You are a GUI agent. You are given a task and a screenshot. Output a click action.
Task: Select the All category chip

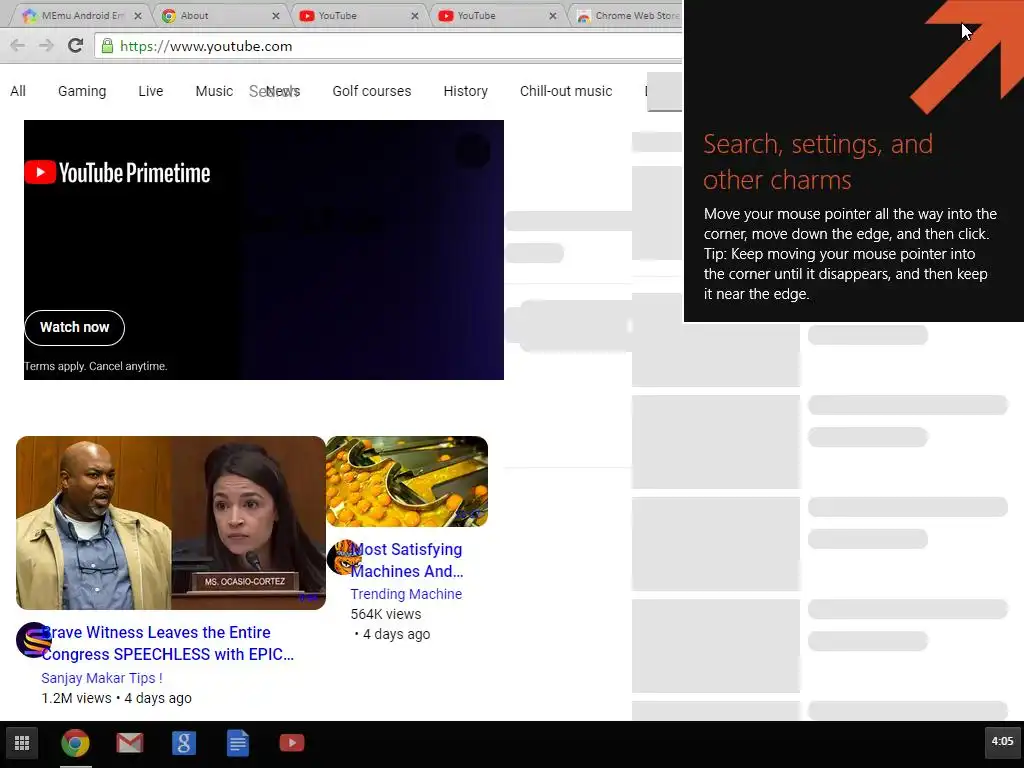click(18, 91)
